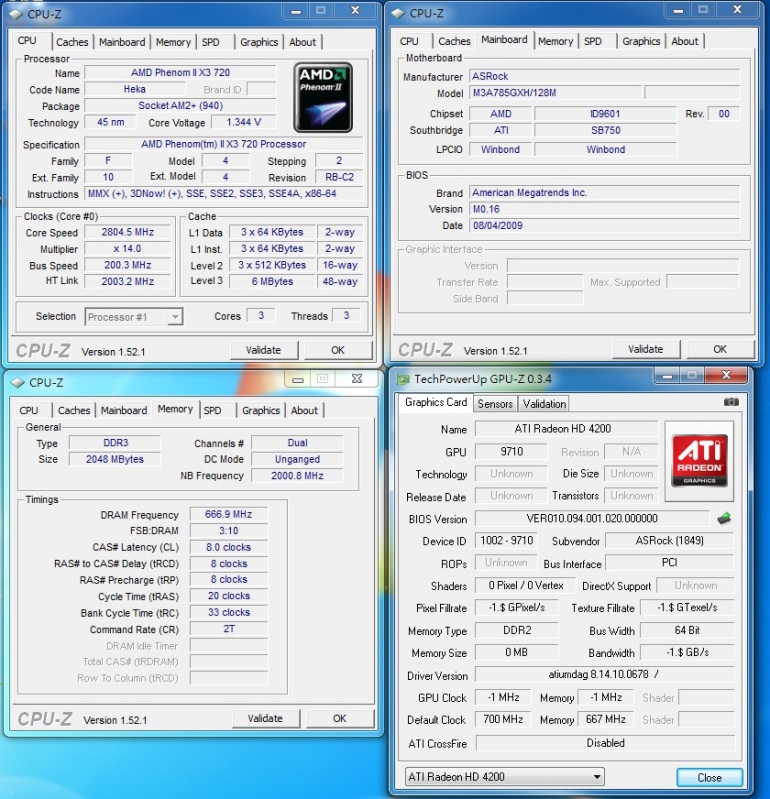Click the GPU-Z BIOS Version field
The width and height of the screenshot is (770, 799).
coord(592,519)
